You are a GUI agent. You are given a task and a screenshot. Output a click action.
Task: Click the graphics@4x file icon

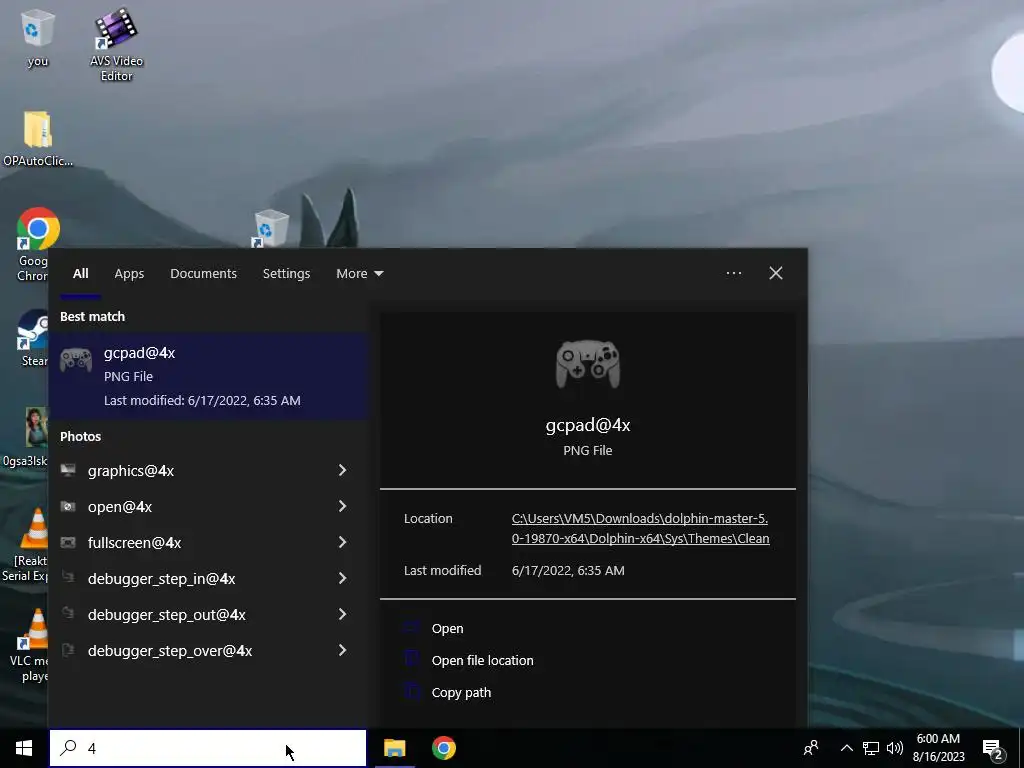coord(68,470)
